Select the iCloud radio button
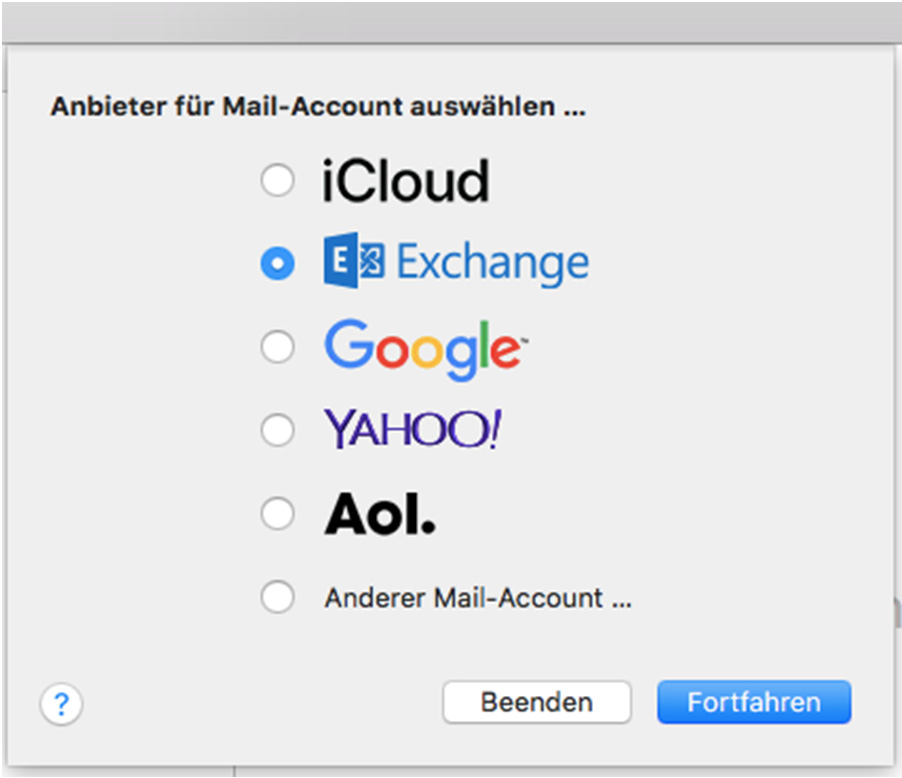Image resolution: width=902 pixels, height=778 pixels. coord(278,180)
